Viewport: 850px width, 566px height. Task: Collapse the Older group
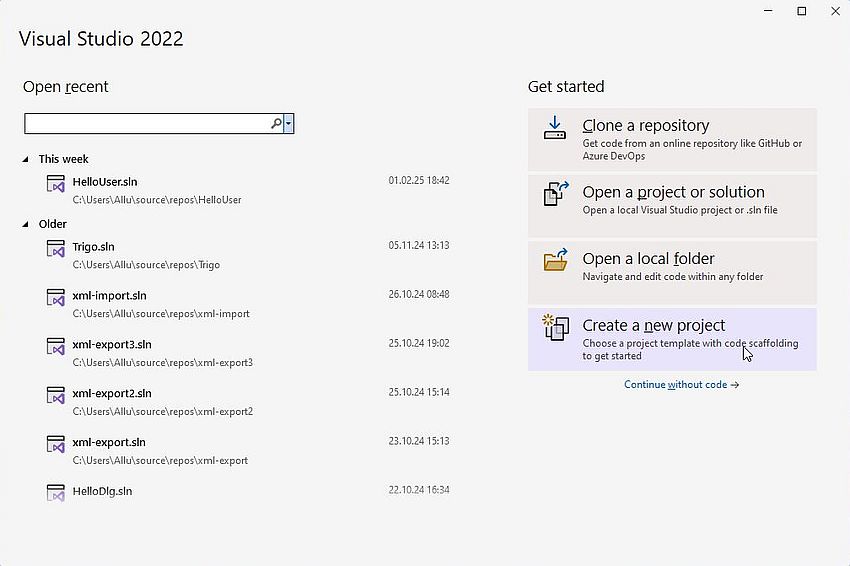25,224
